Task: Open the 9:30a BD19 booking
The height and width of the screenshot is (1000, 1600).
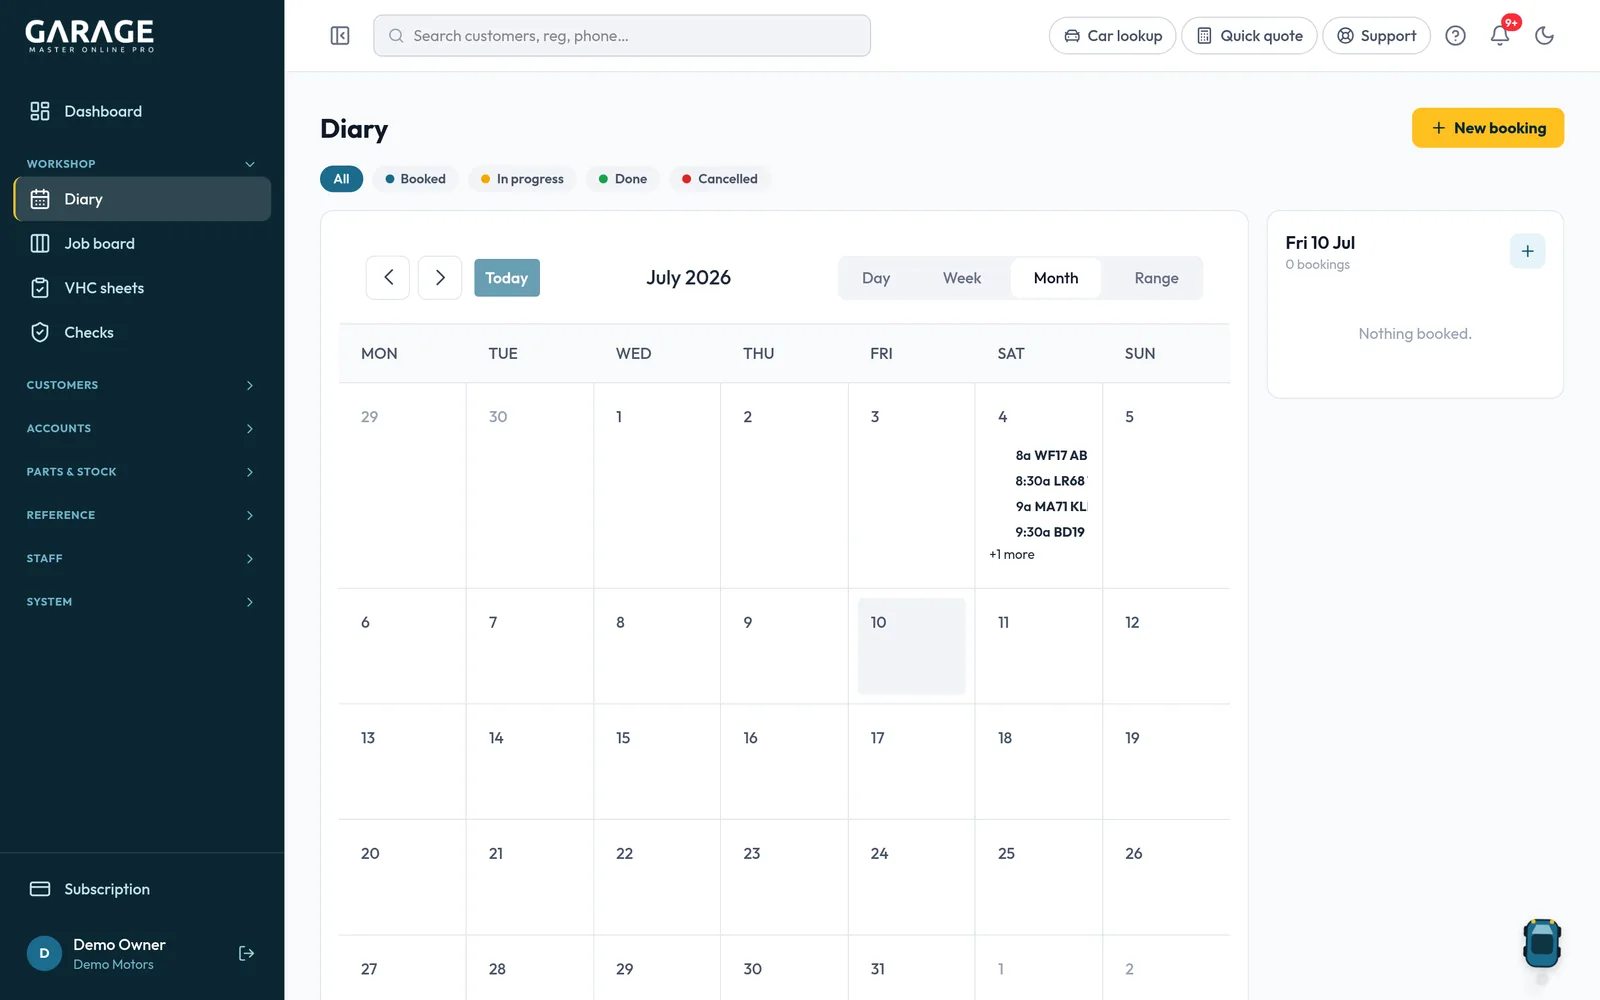Action: tap(1040, 532)
